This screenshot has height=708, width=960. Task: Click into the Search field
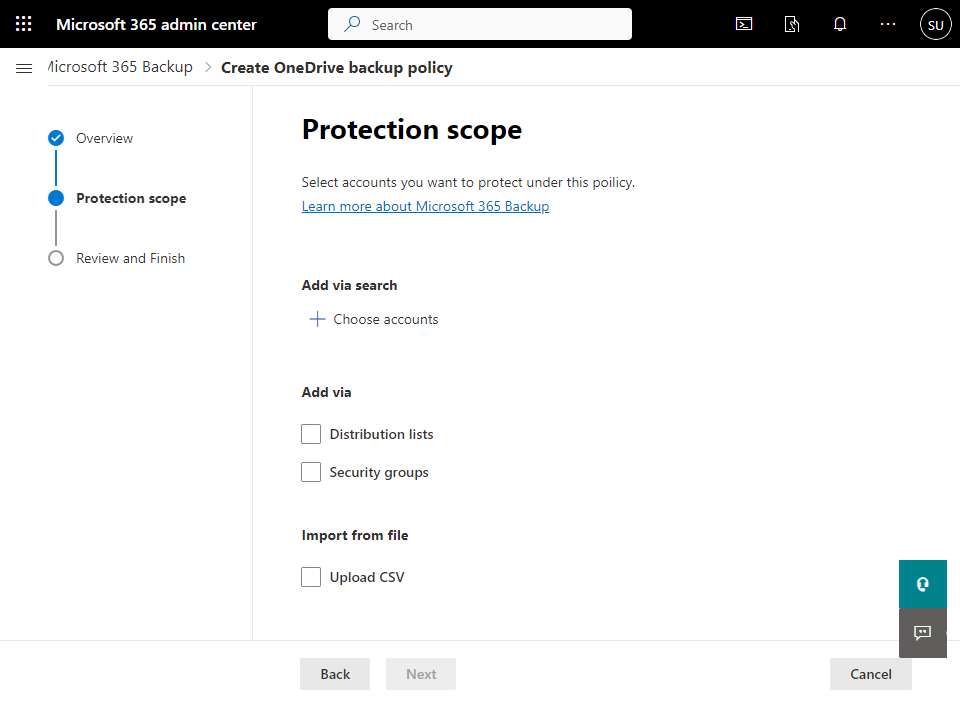click(490, 25)
